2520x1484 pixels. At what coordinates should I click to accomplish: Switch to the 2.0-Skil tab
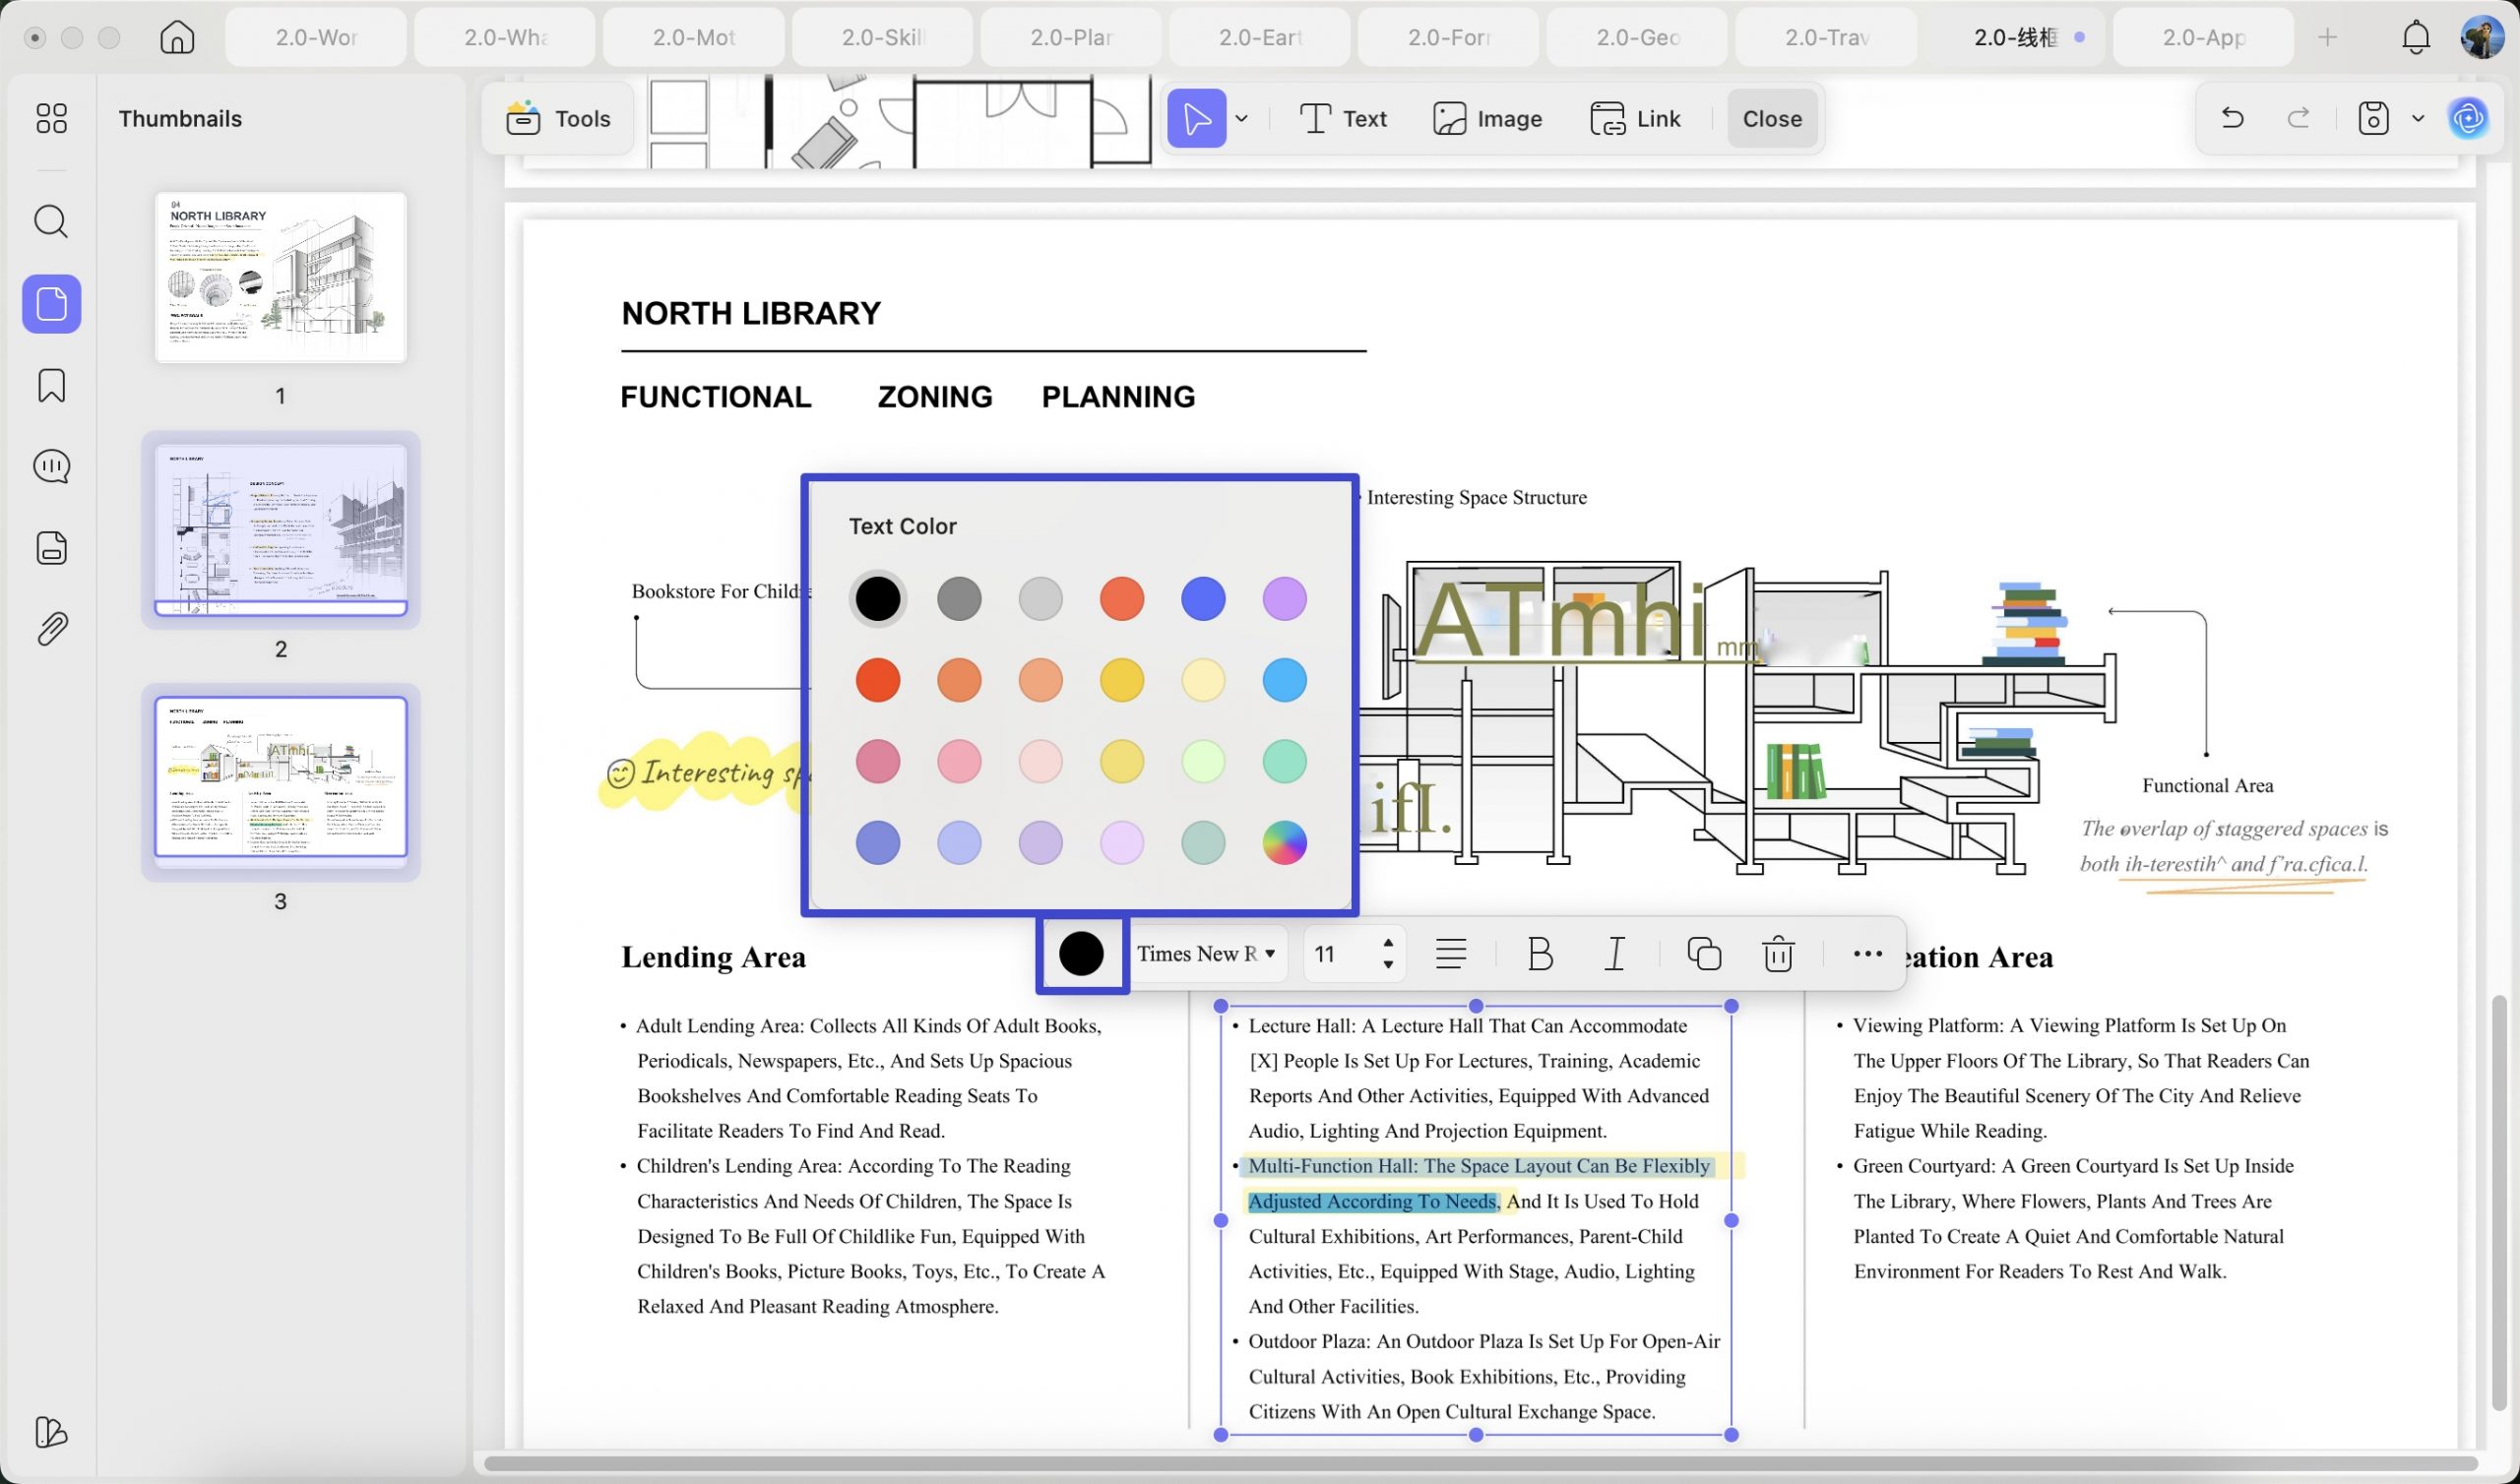(x=882, y=37)
